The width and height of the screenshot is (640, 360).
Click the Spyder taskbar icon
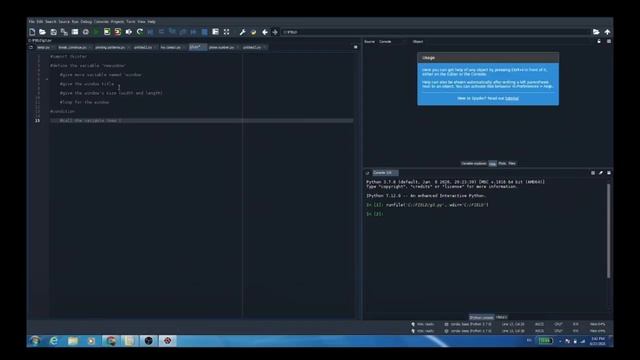(x=167, y=341)
